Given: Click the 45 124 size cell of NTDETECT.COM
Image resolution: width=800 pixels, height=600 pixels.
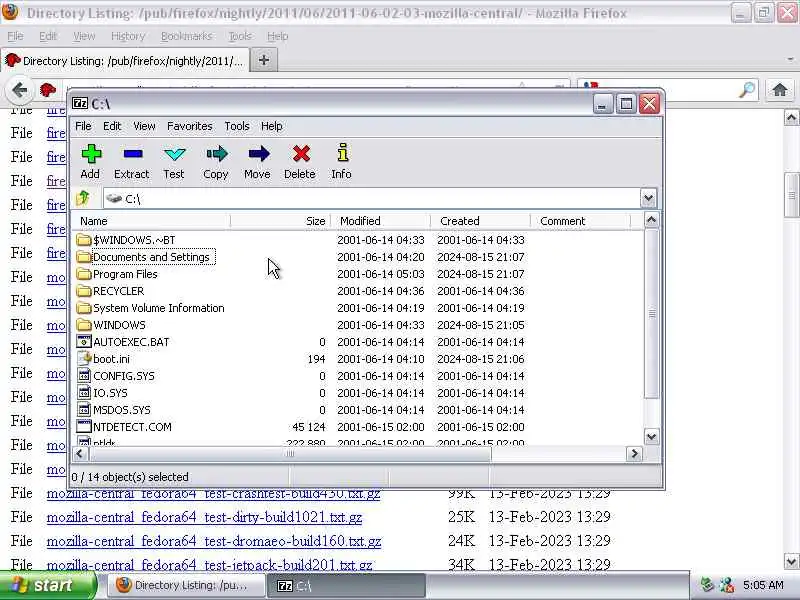Looking at the screenshot, I should [308, 427].
